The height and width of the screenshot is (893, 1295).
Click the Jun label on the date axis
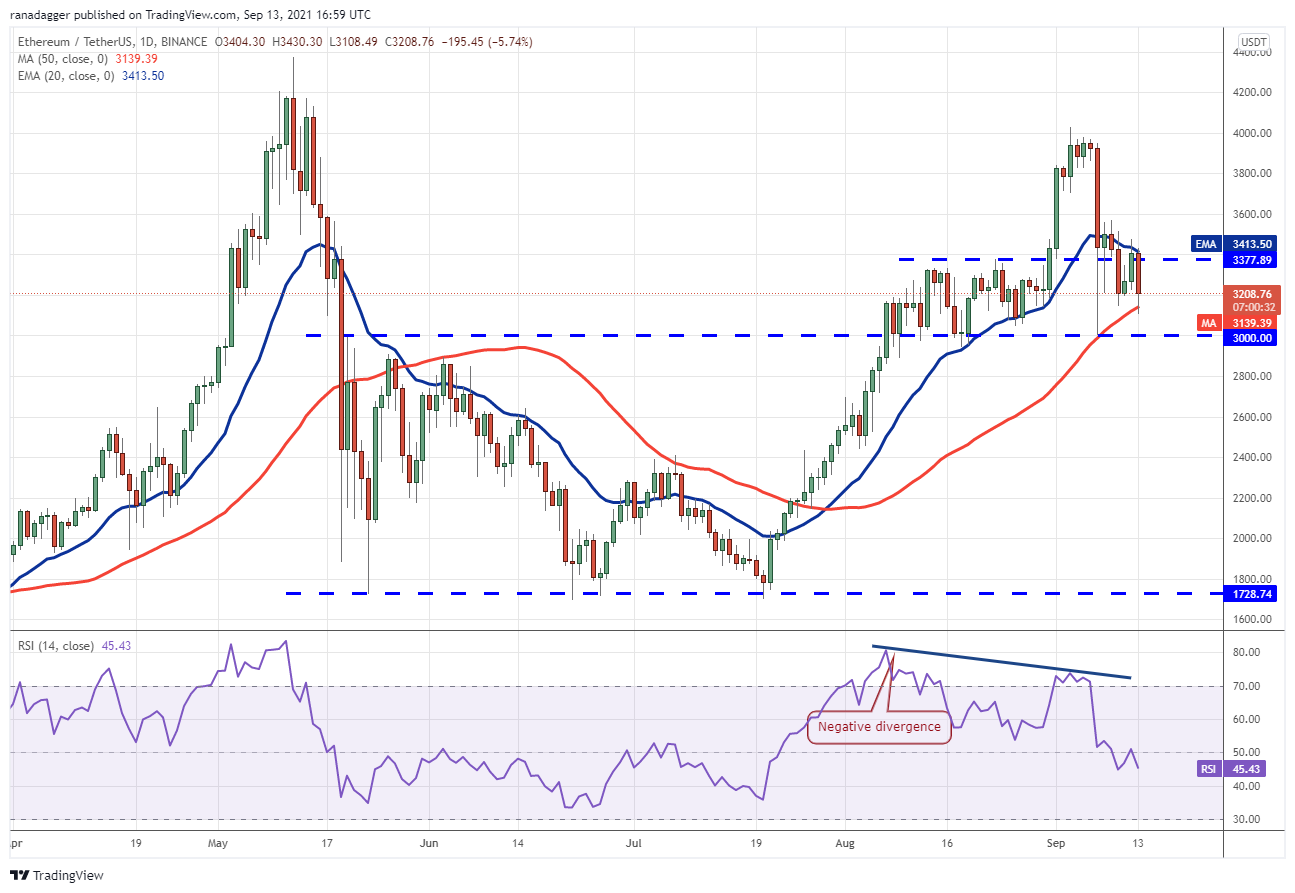point(427,844)
